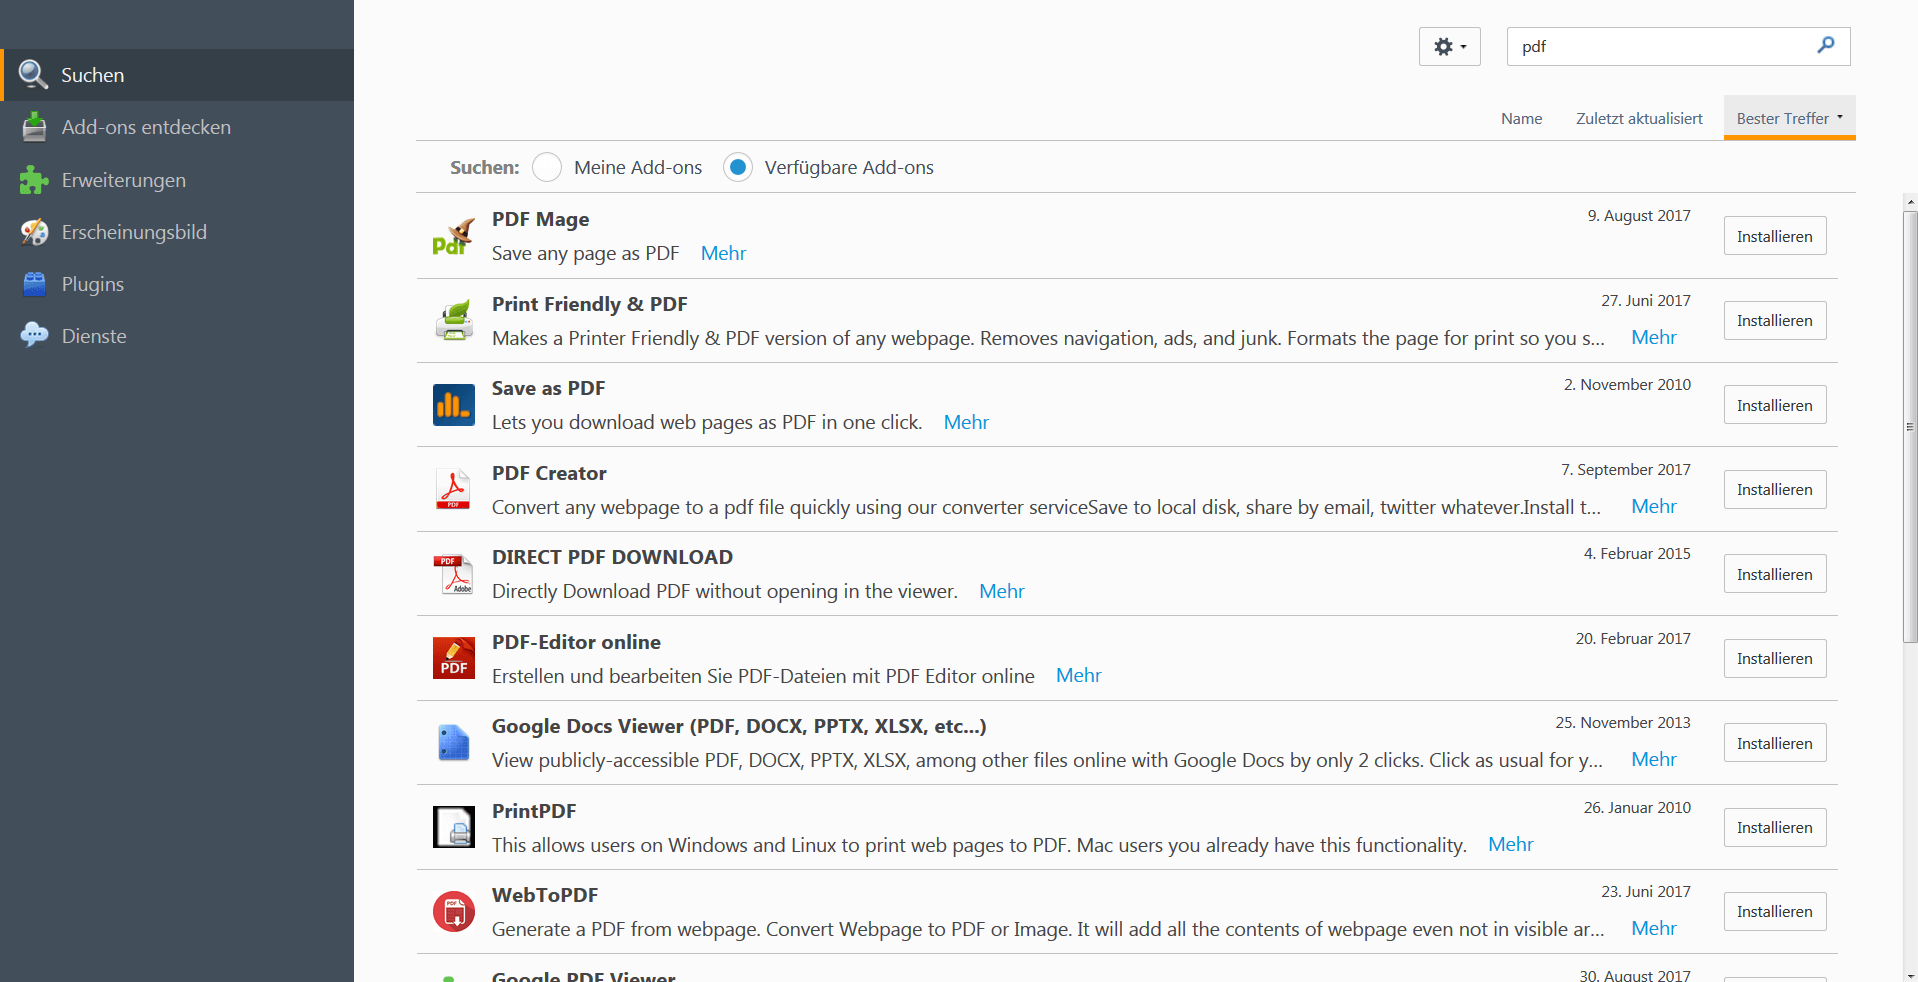
Task: Install the PDF Mage add-on
Action: 1775,236
